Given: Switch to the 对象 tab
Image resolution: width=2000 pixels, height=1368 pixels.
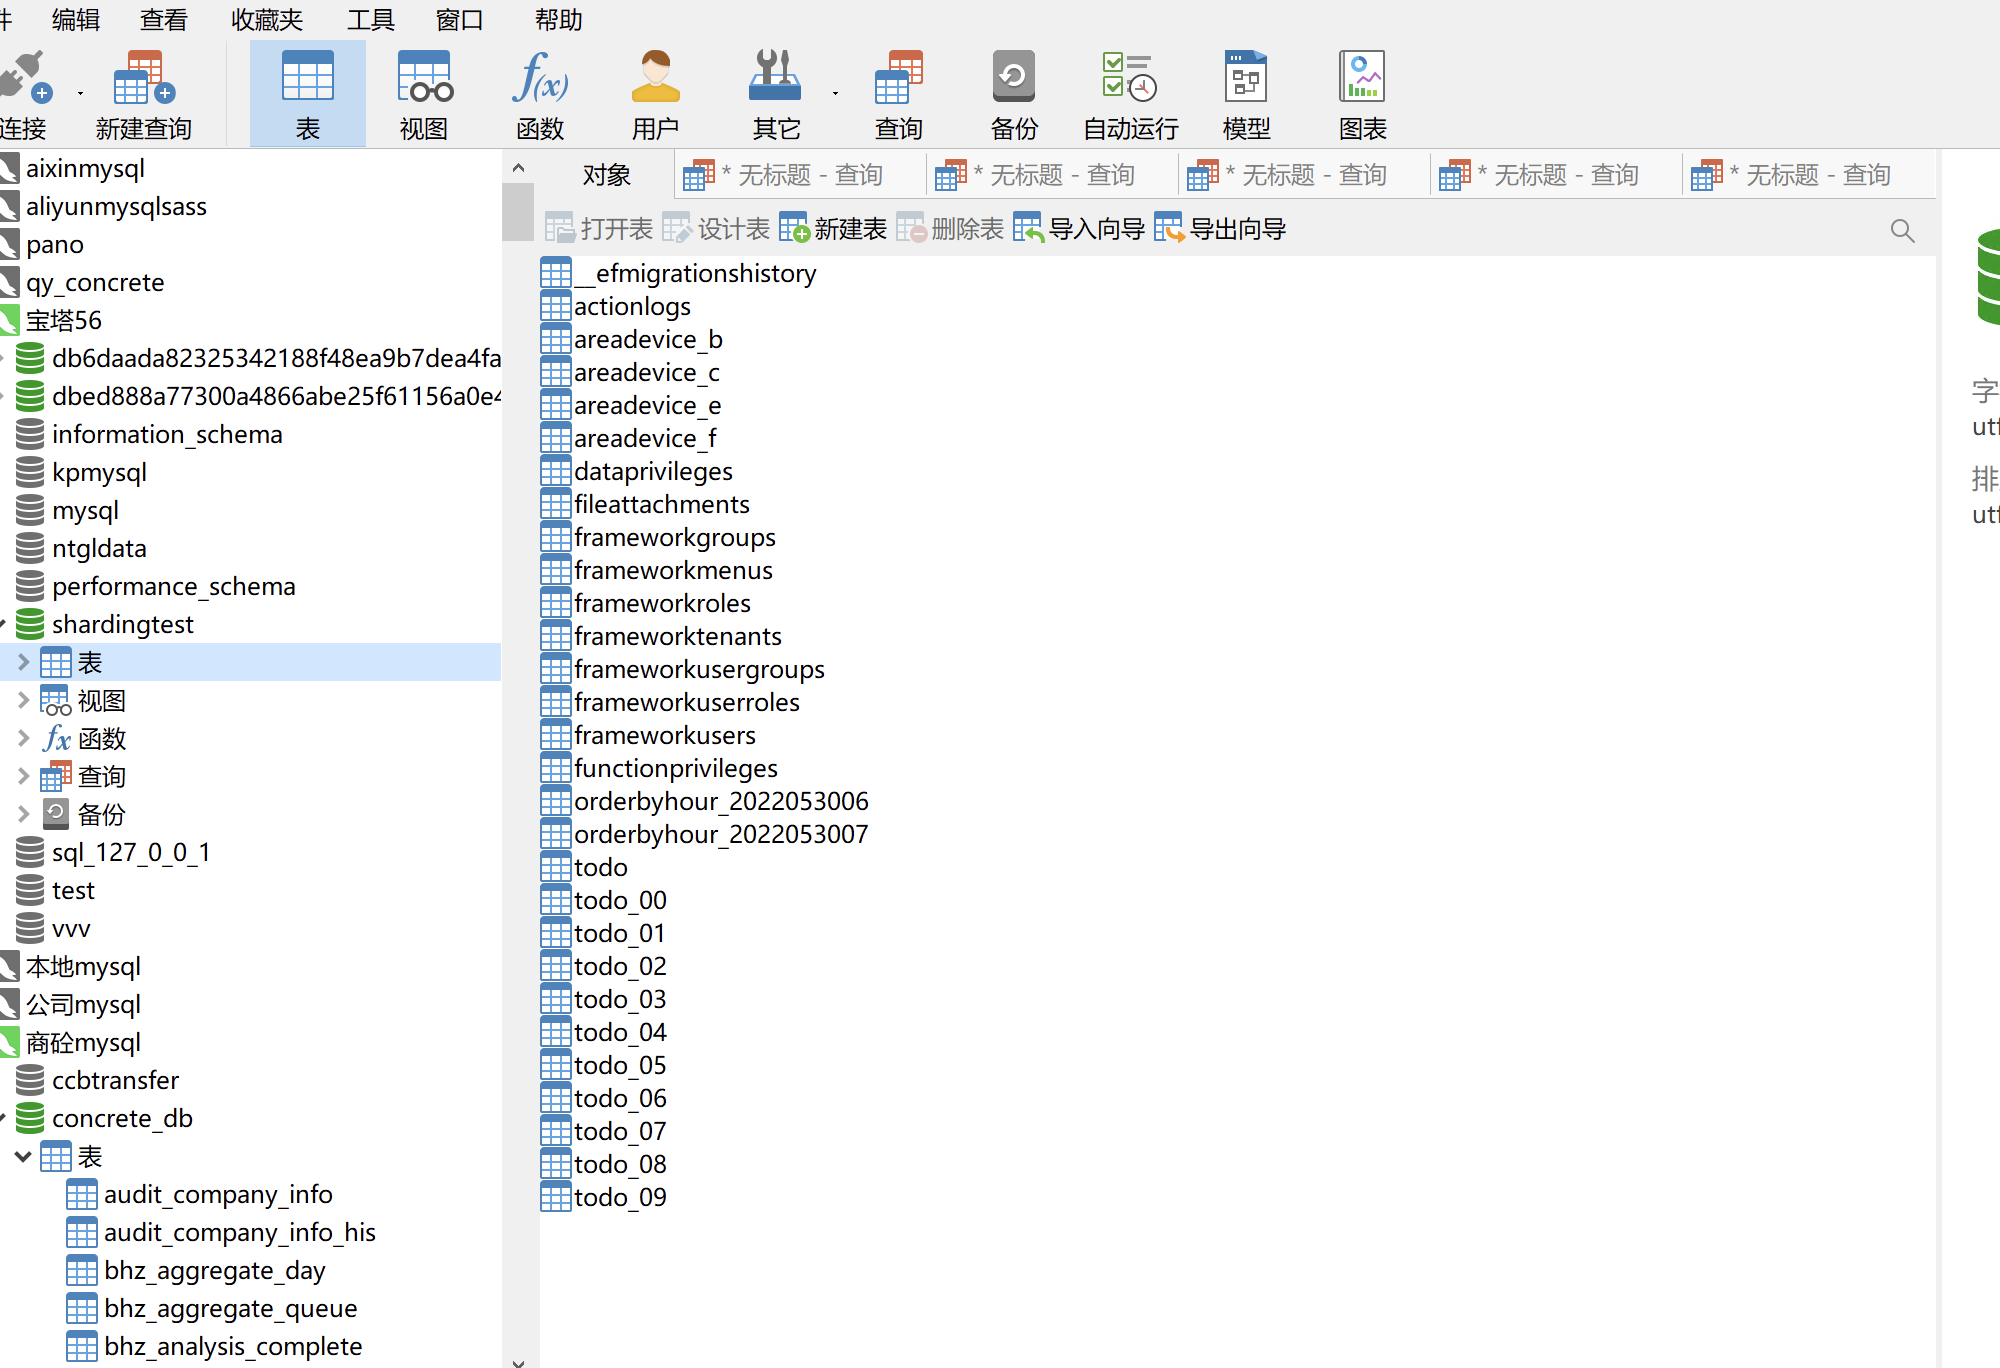Looking at the screenshot, I should pyautogui.click(x=606, y=174).
